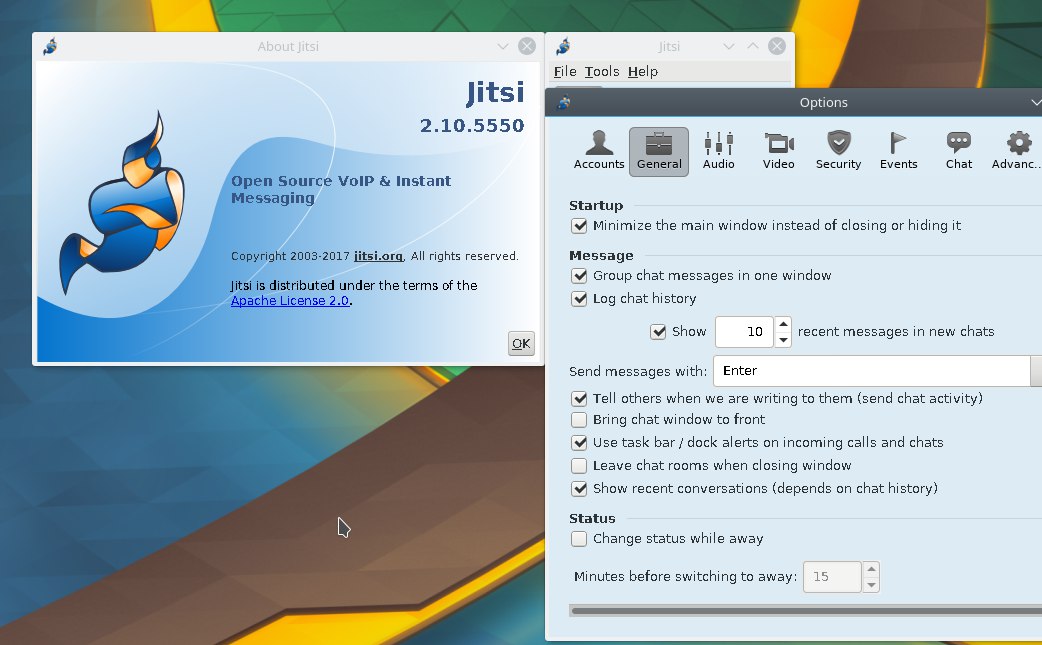This screenshot has height=645, width=1042.
Task: Enable Bring chat window to front
Action: click(579, 420)
